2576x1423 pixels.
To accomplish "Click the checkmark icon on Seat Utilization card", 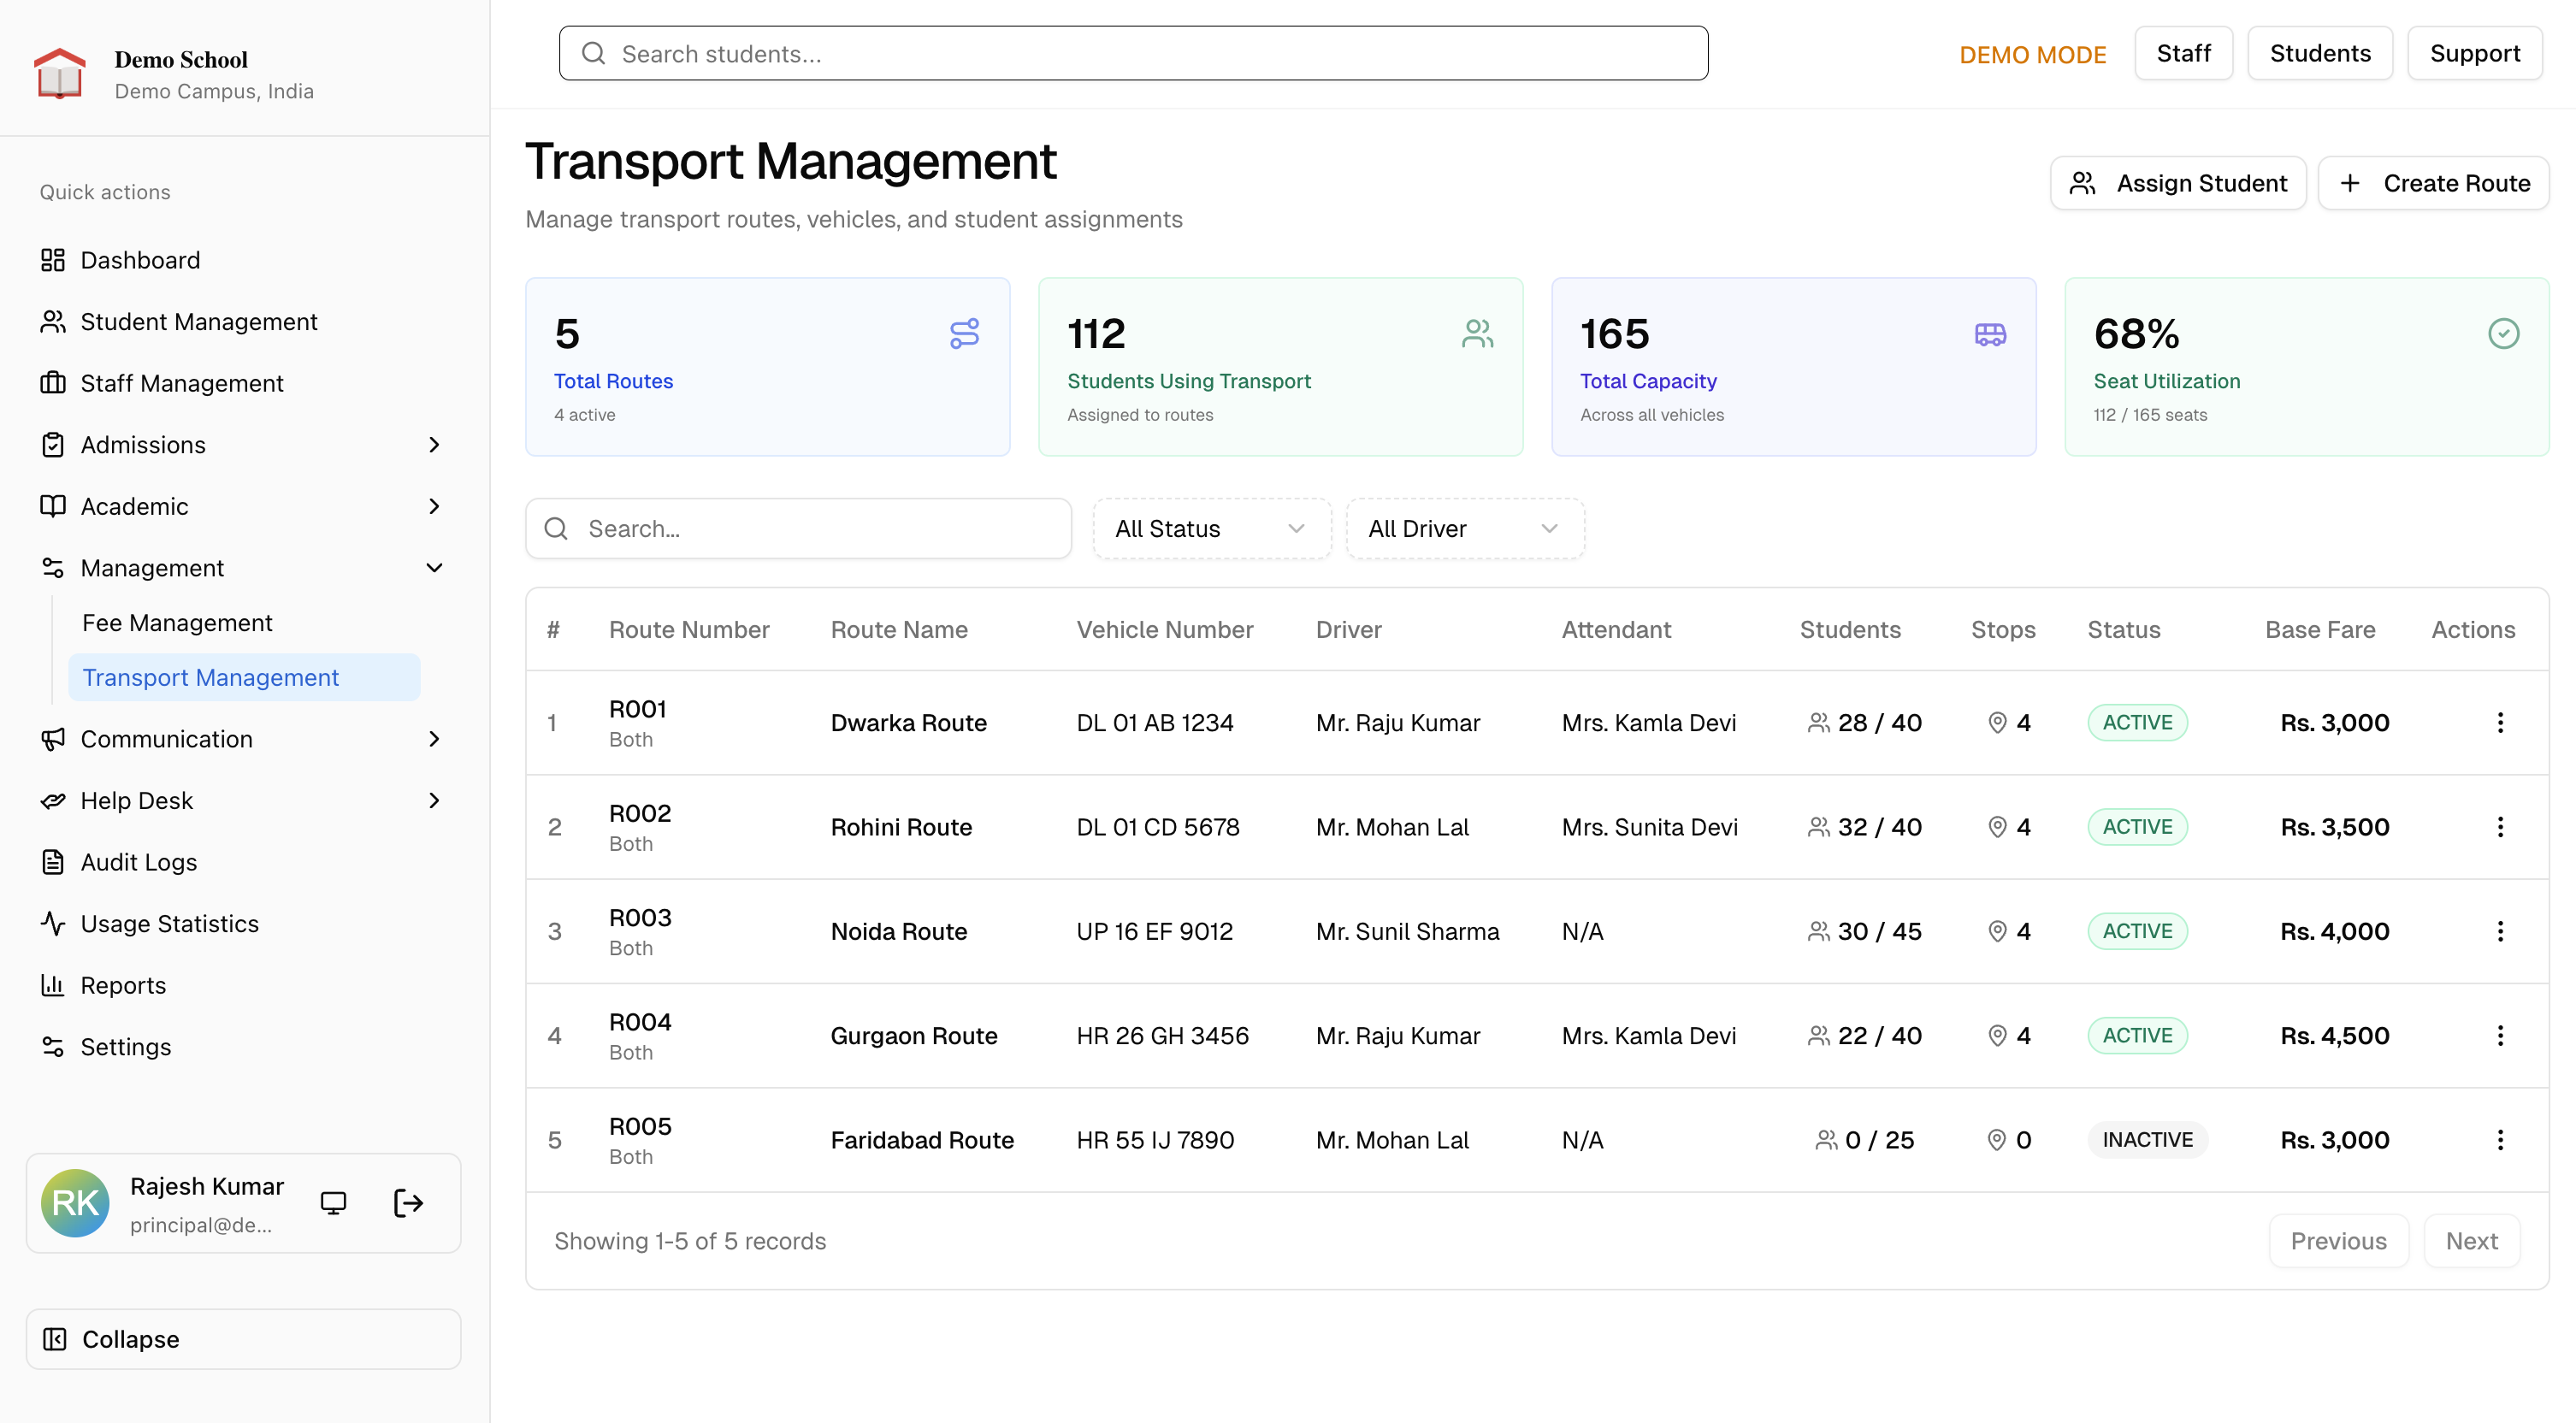I will (2503, 334).
